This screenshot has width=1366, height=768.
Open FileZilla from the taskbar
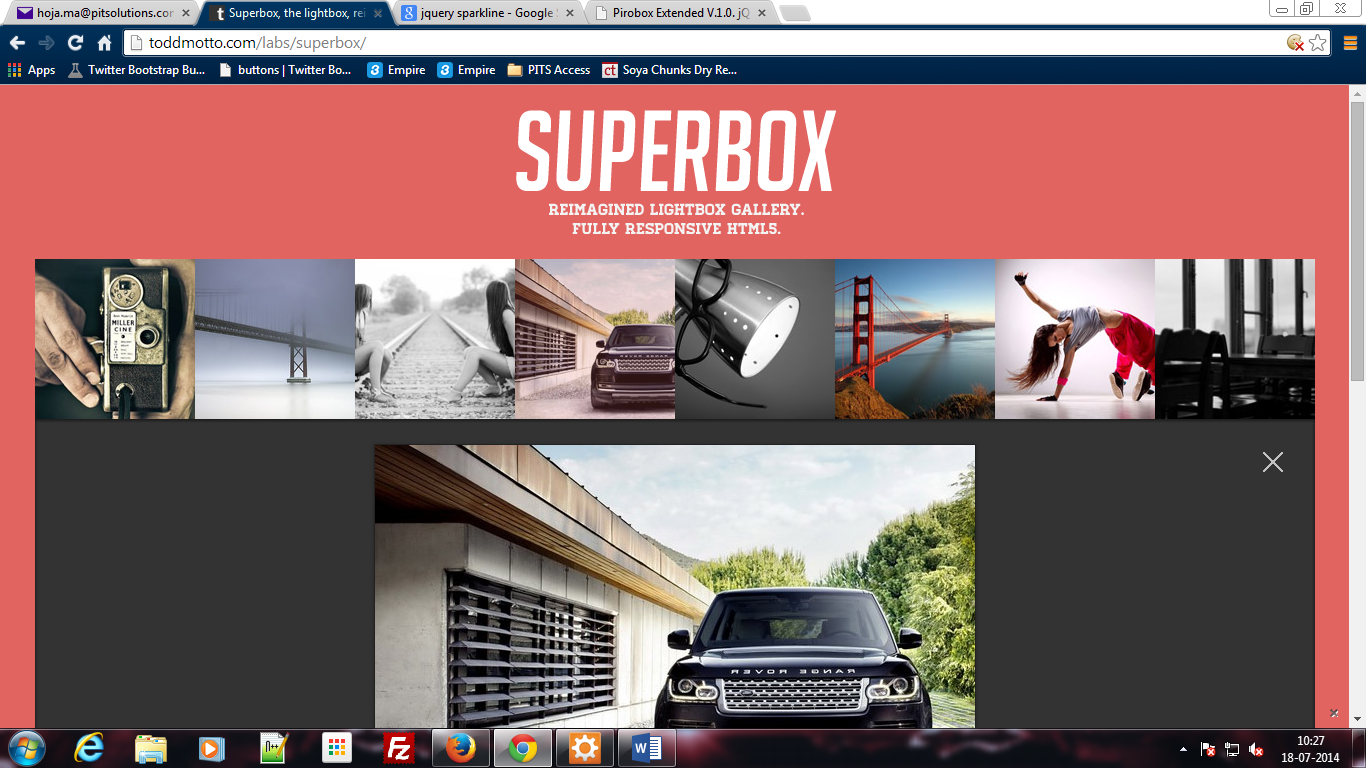tap(399, 748)
